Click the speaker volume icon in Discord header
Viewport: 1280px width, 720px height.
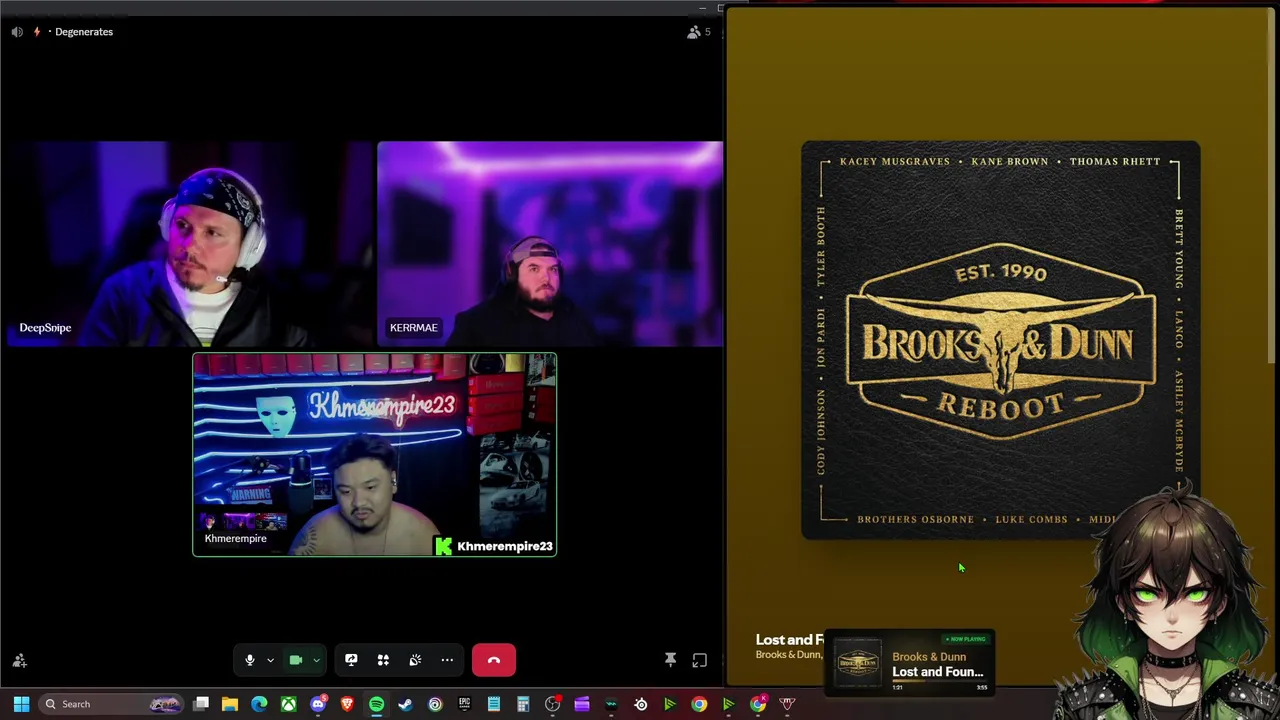17,32
